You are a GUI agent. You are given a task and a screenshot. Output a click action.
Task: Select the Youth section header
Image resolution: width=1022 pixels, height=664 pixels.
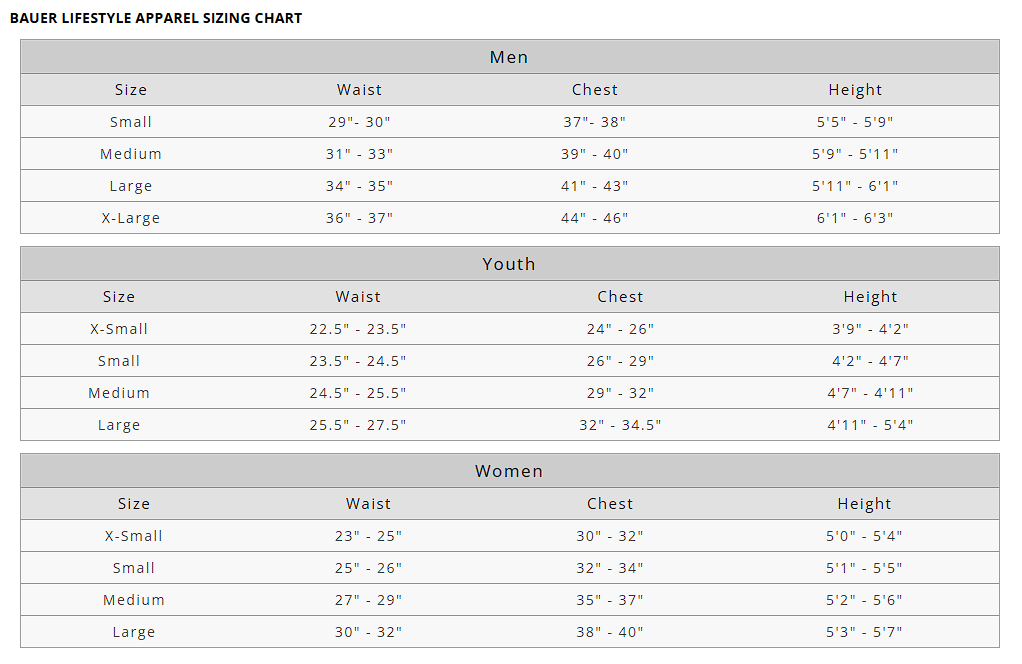coord(509,264)
